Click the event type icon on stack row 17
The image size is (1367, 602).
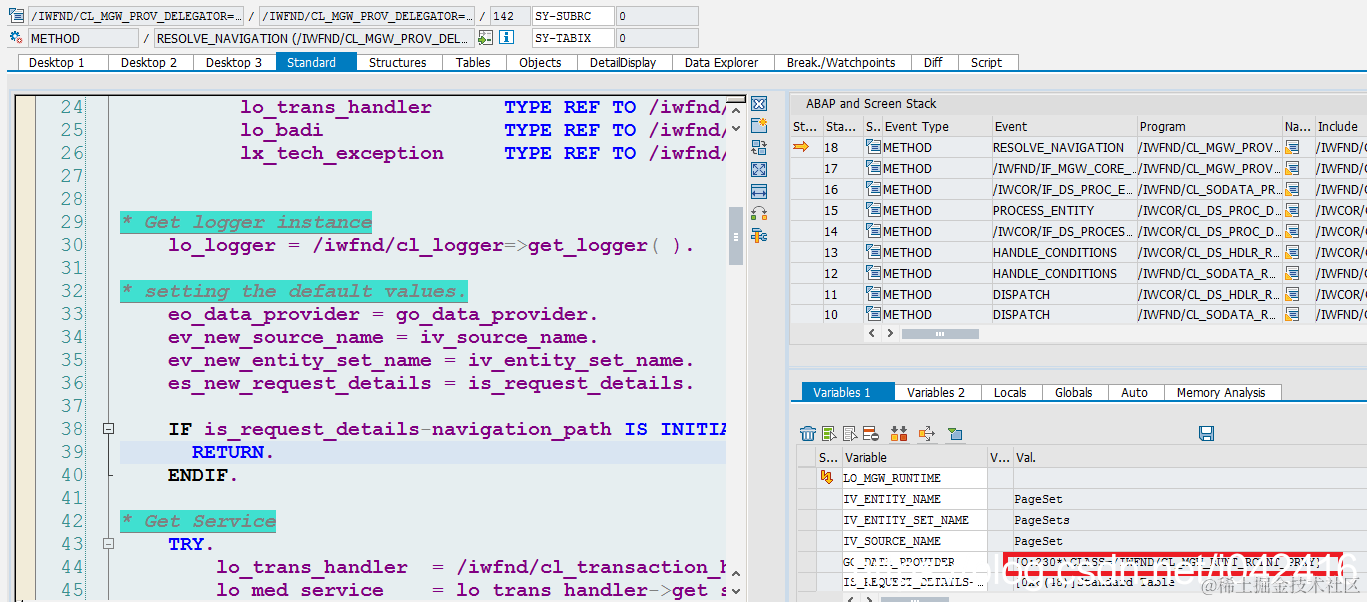[873, 168]
